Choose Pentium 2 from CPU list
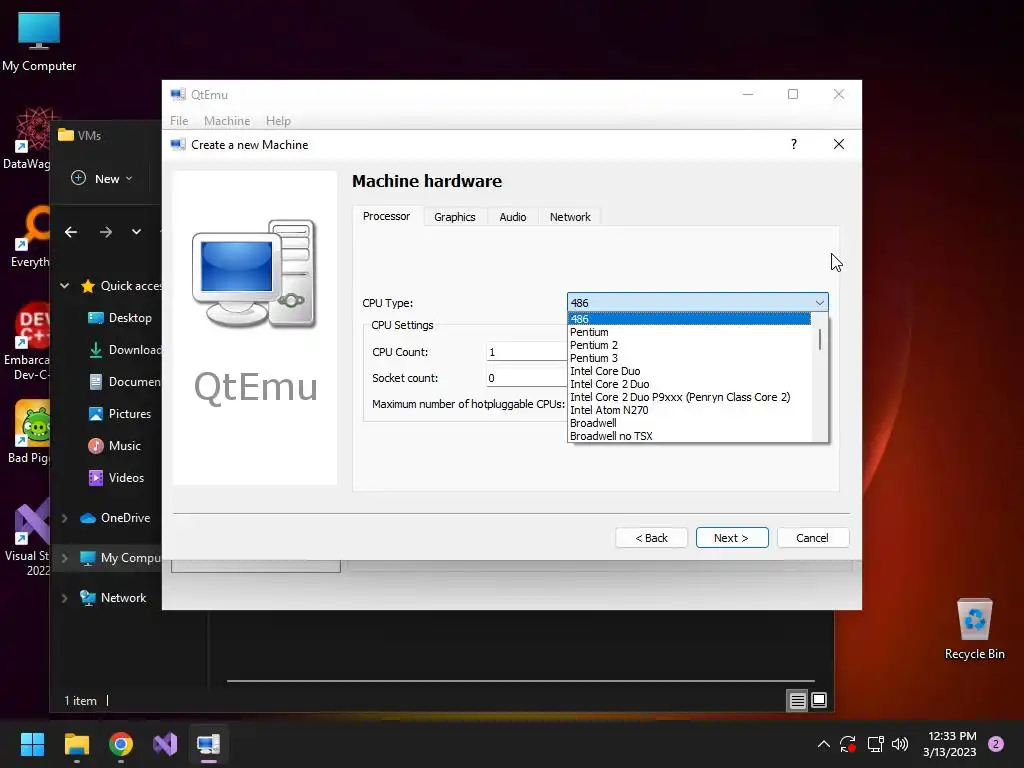Screen dimensions: 1024x768 tap(689, 345)
